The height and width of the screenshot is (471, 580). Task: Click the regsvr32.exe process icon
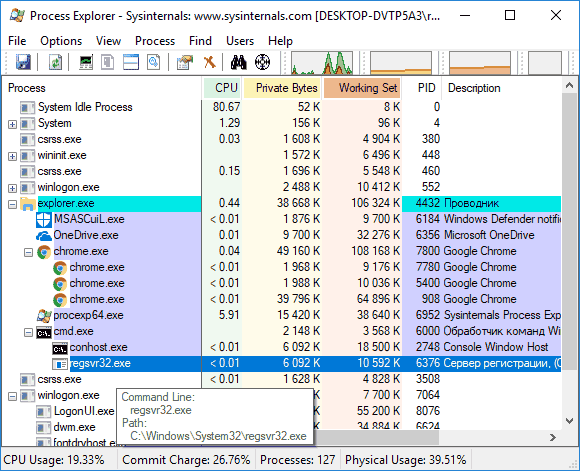click(60, 364)
